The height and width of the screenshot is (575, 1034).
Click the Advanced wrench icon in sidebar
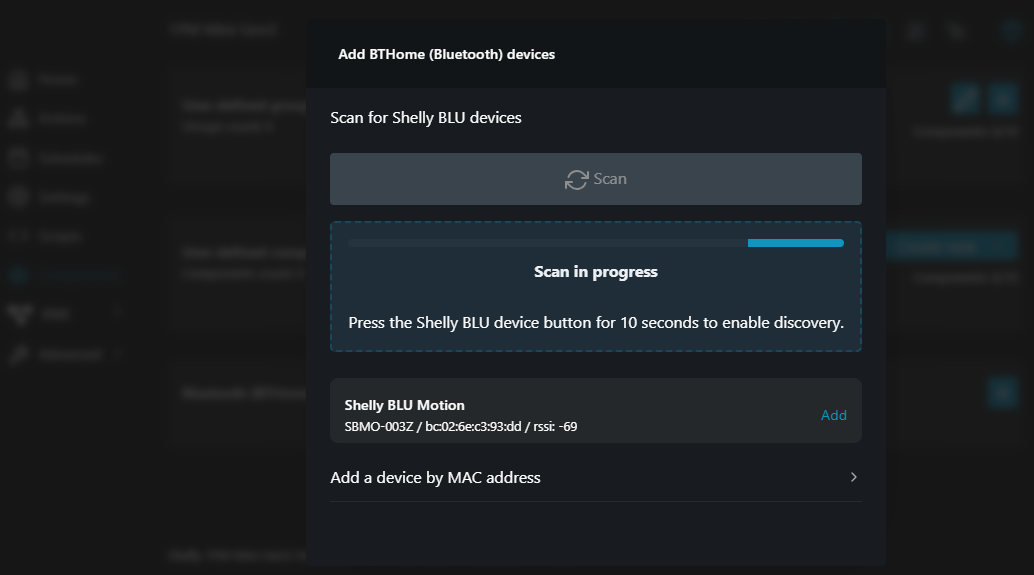click(18, 354)
